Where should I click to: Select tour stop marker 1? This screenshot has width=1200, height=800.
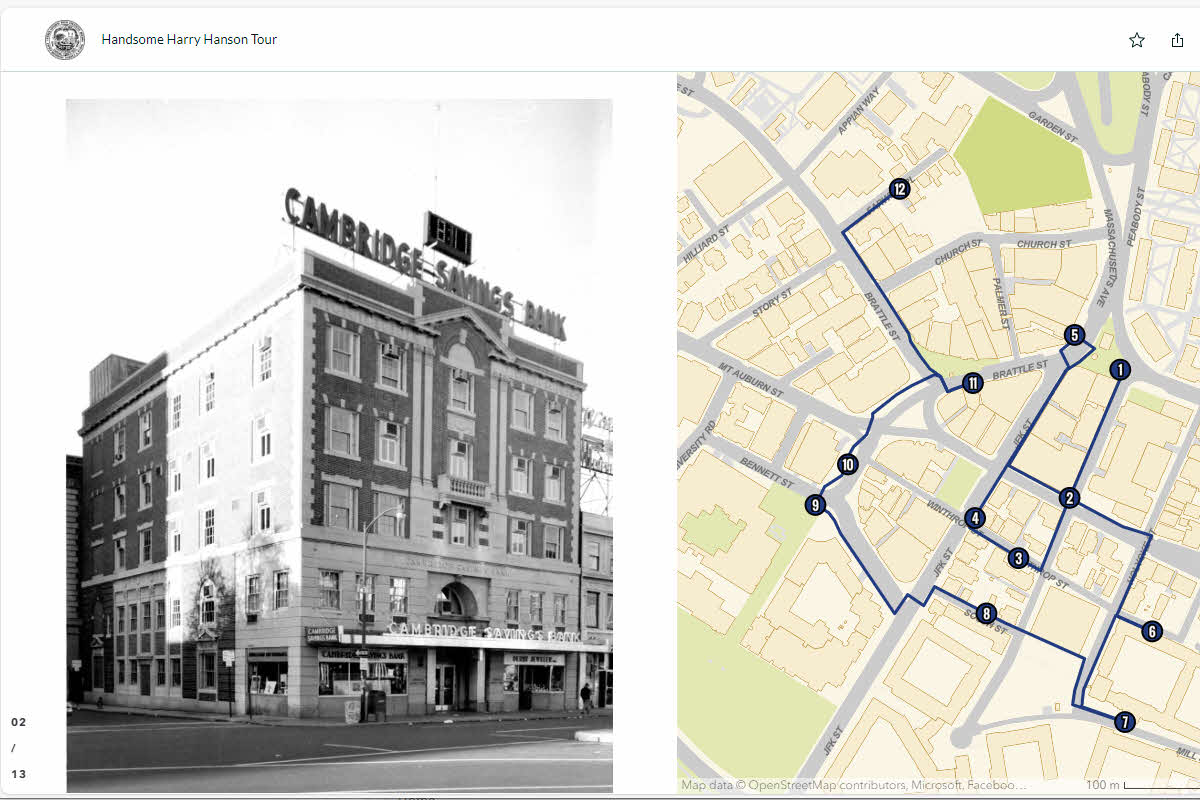(x=1120, y=370)
